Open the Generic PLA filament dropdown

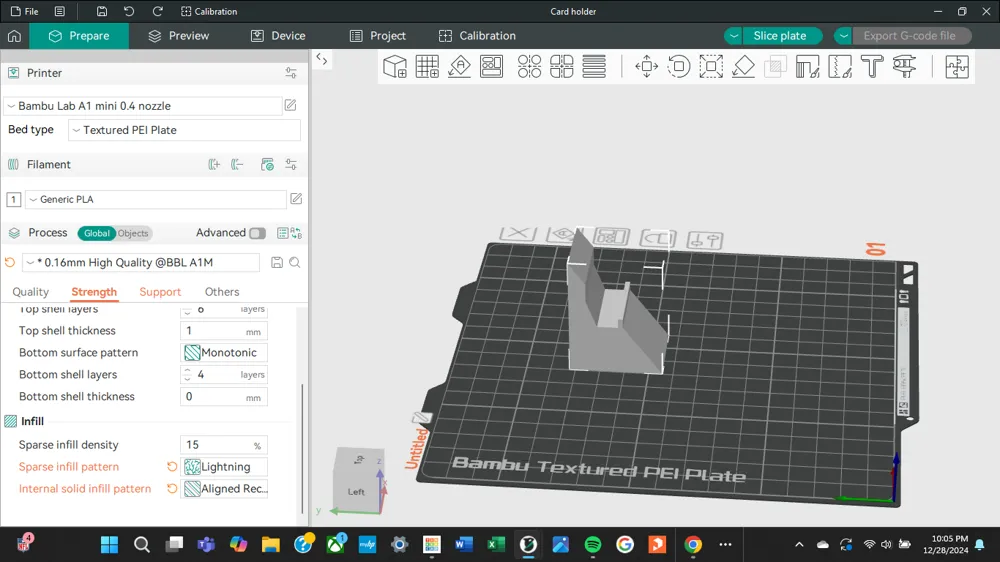coord(156,199)
